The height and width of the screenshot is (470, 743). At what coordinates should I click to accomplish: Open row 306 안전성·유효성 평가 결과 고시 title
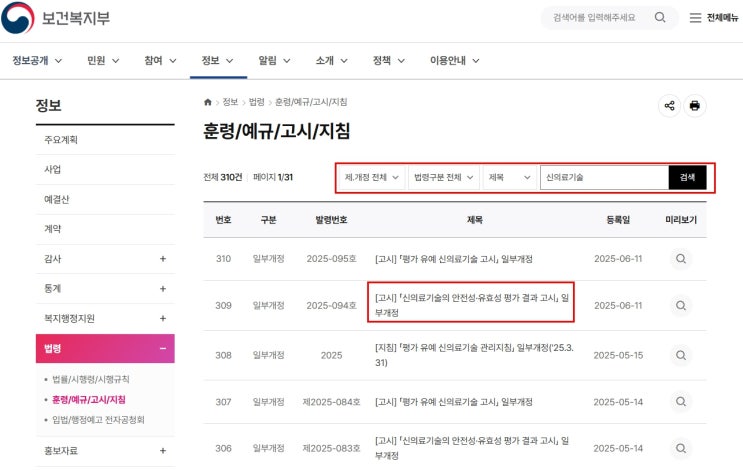point(472,448)
